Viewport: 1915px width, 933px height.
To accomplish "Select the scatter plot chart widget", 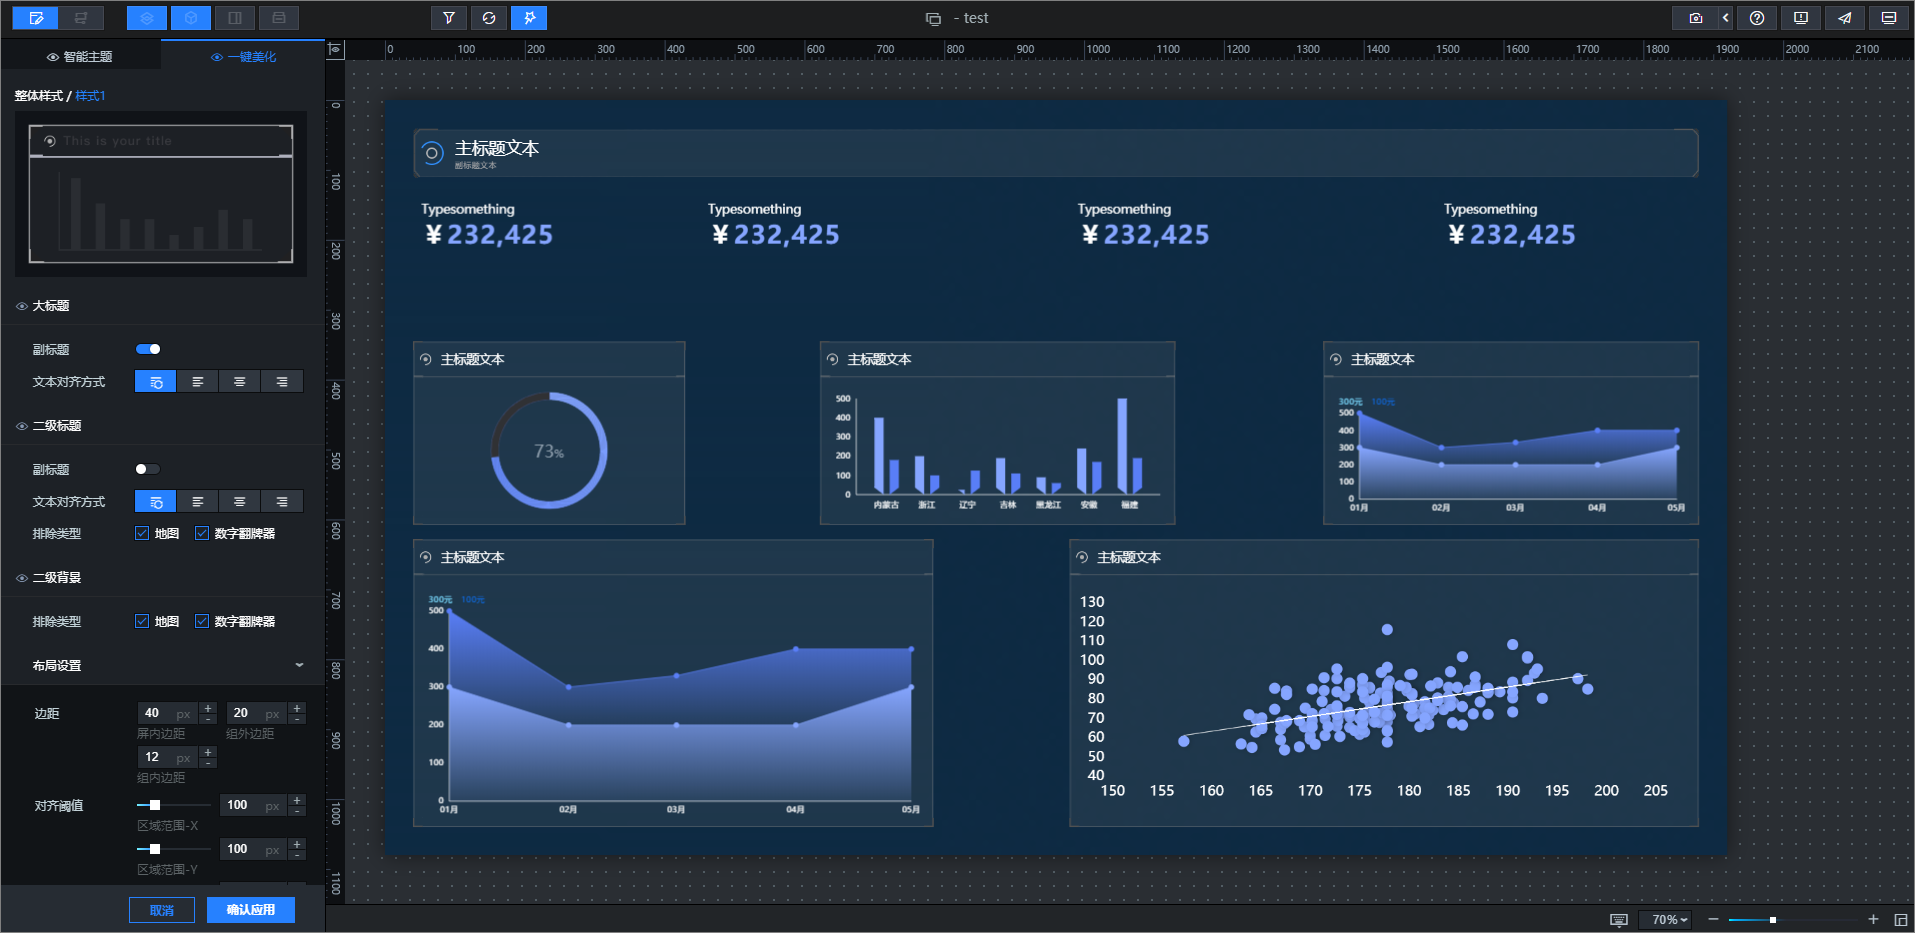I will point(1384,683).
